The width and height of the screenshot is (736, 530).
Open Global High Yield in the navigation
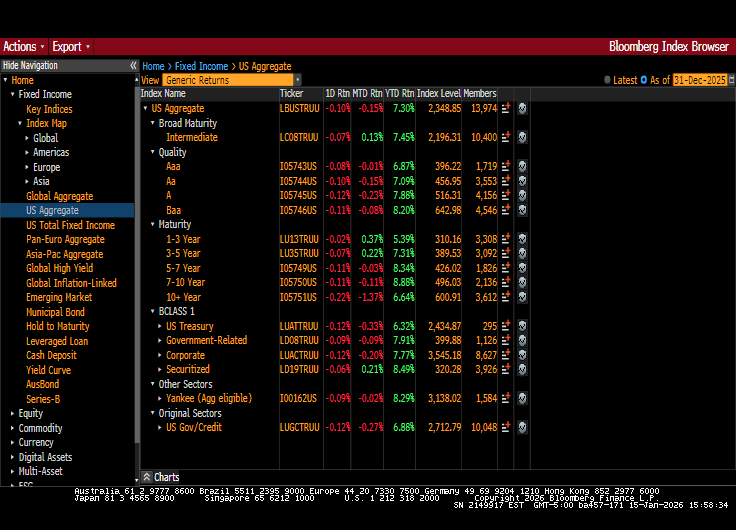pos(60,269)
